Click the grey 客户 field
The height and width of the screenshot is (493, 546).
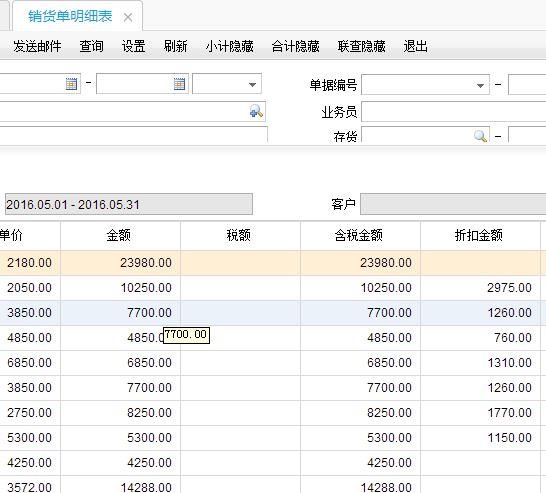click(x=453, y=204)
